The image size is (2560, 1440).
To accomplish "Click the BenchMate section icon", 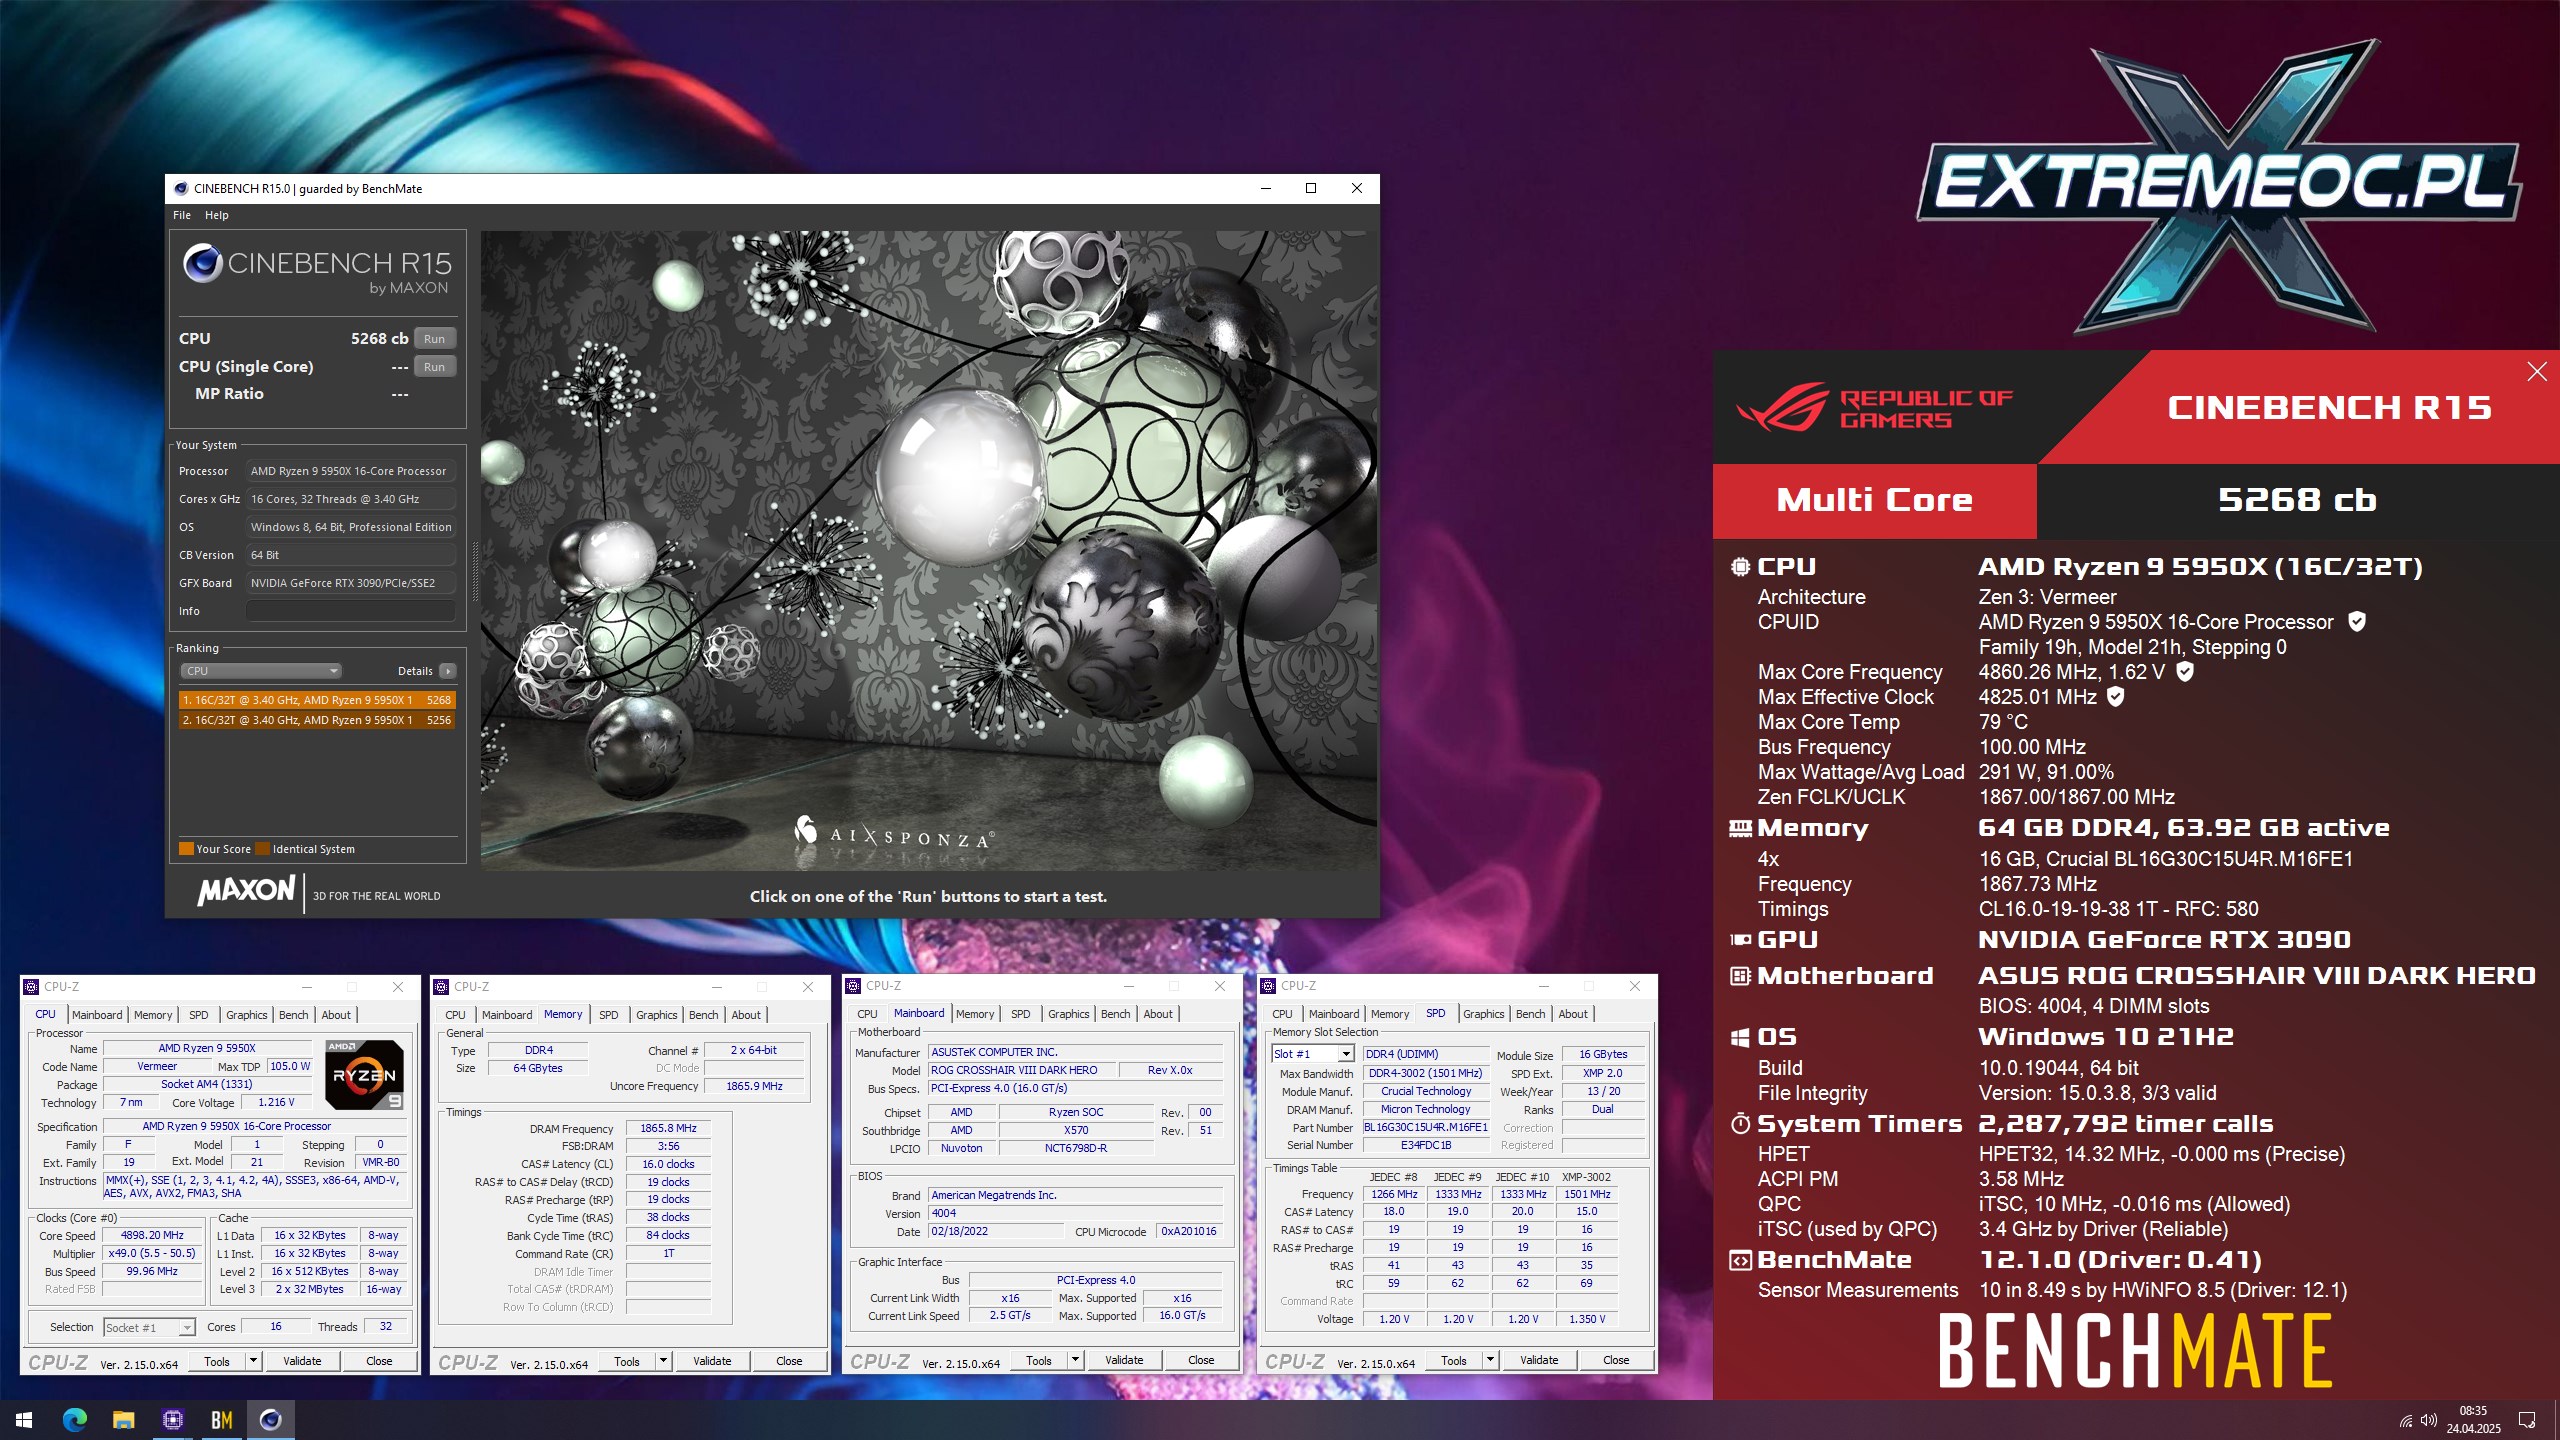I will coord(1740,1260).
